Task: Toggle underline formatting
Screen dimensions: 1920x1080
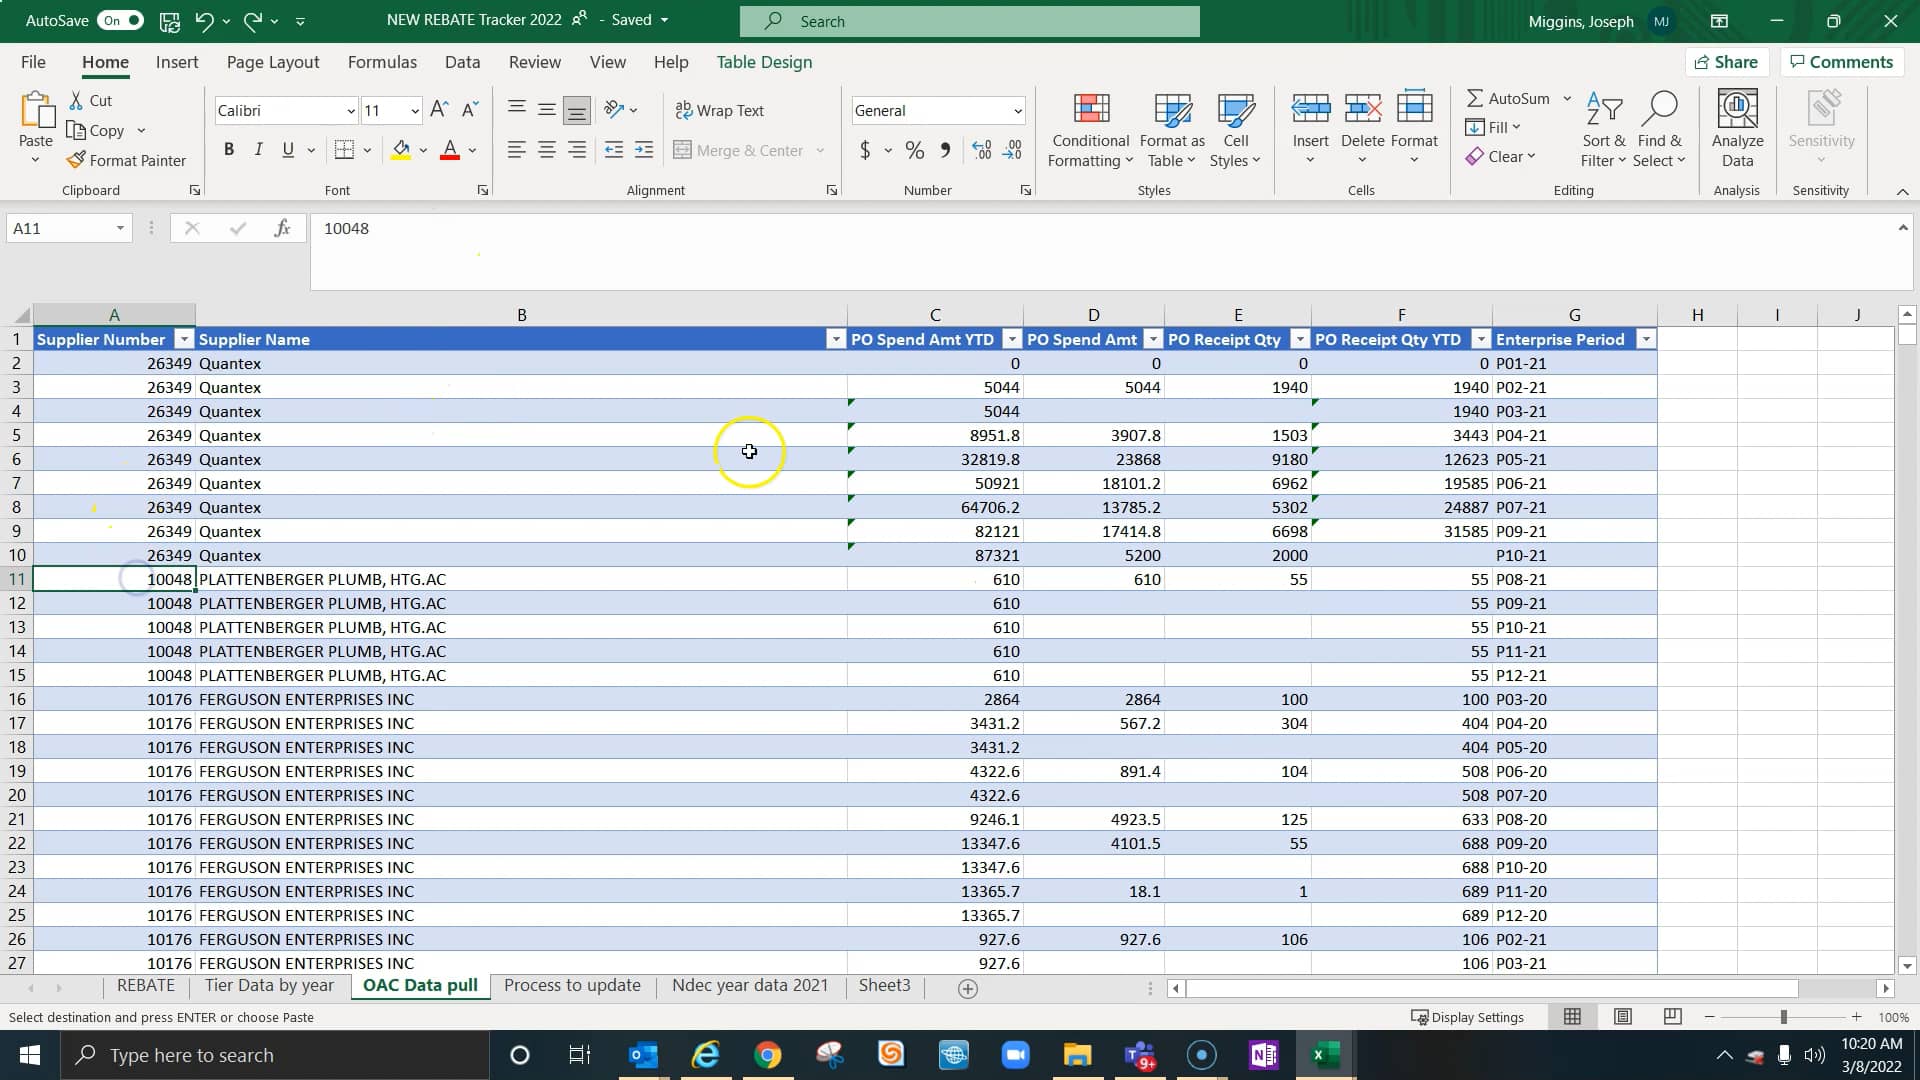Action: tap(286, 149)
